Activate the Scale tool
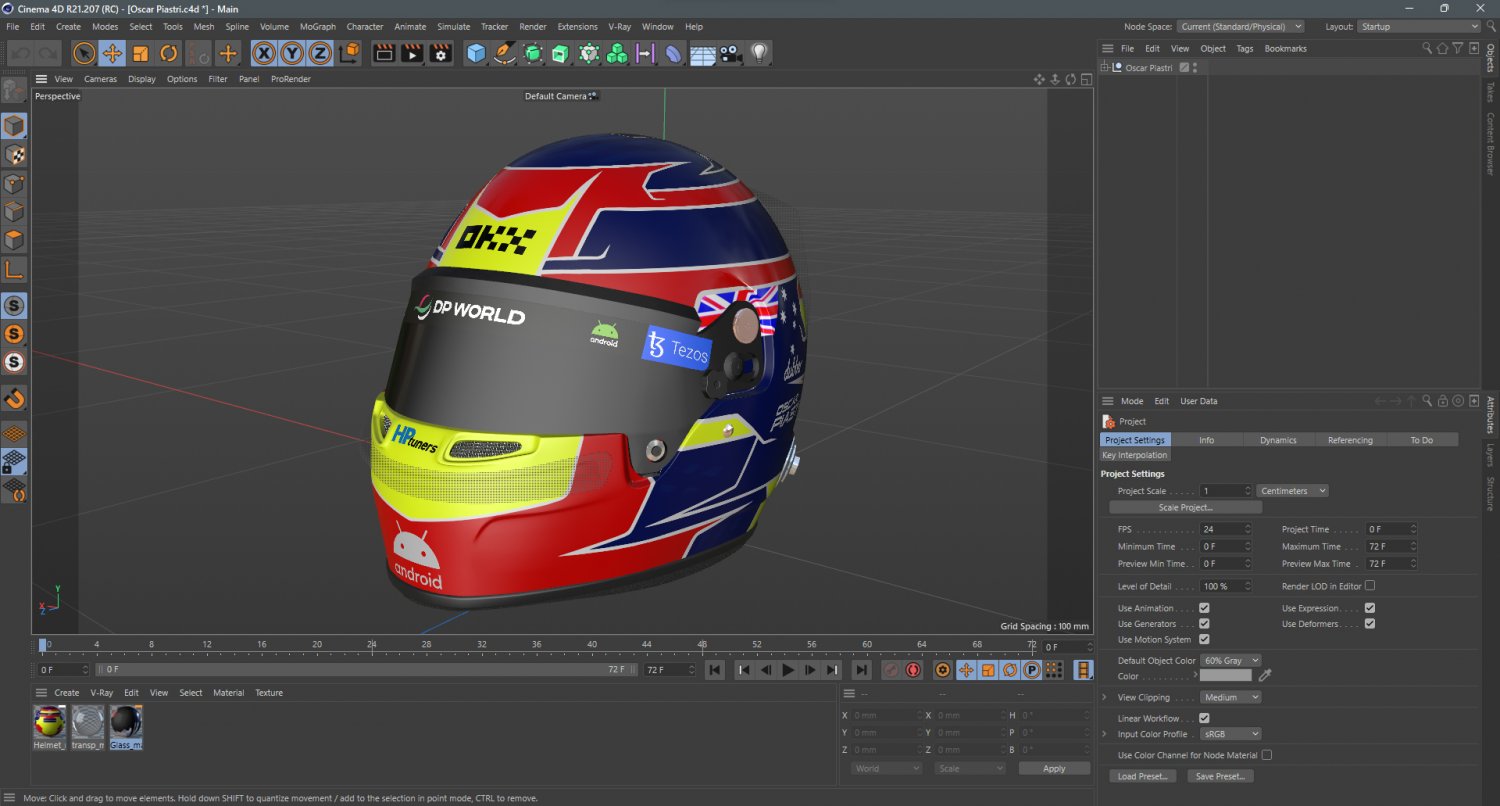The image size is (1500, 806). coord(140,53)
